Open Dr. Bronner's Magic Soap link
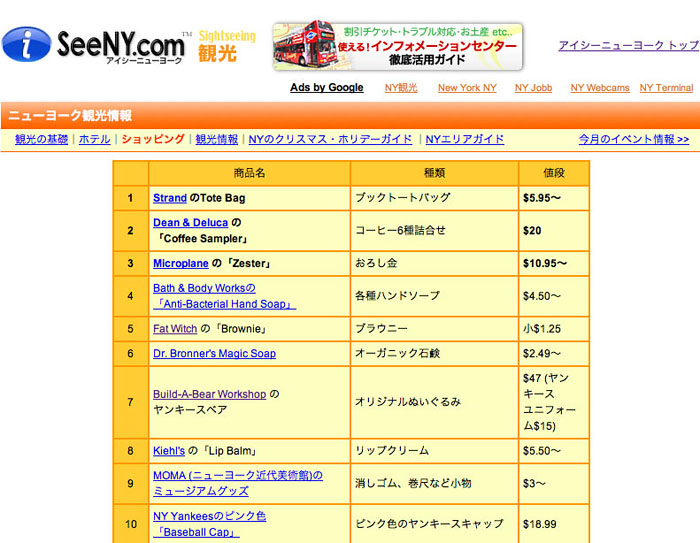 pyautogui.click(x=214, y=353)
